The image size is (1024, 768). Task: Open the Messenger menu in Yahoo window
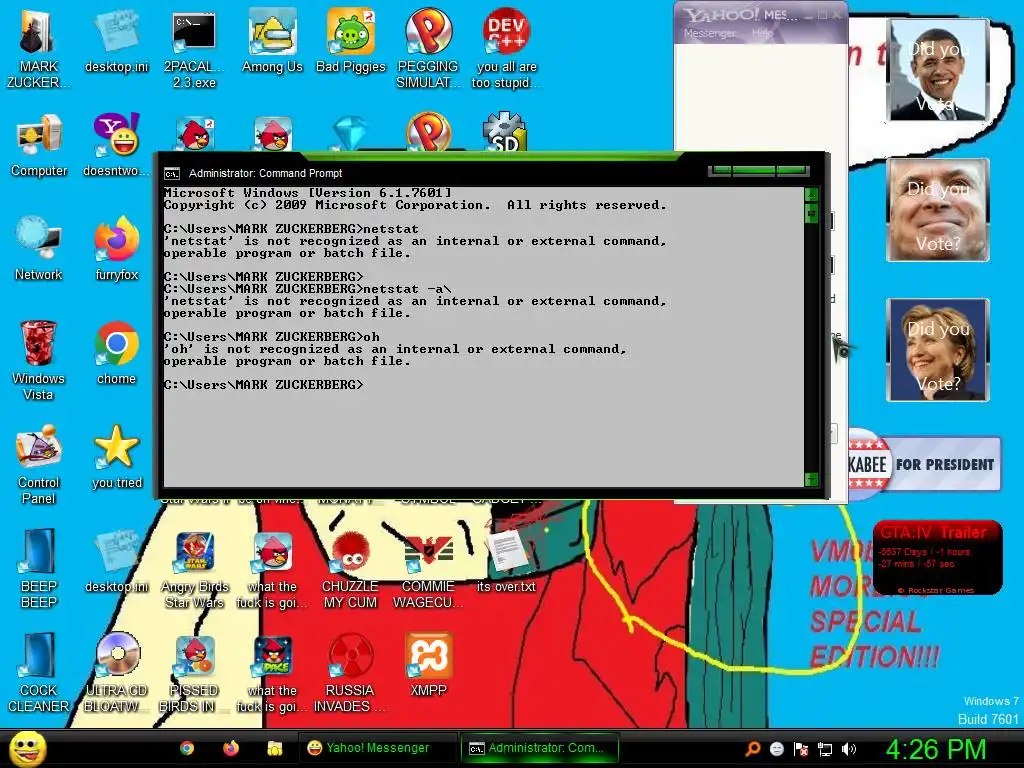click(709, 33)
